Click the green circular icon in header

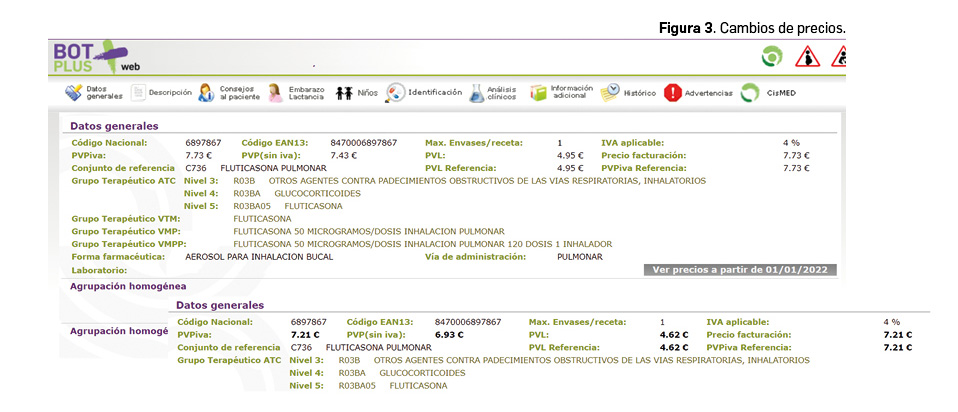click(770, 58)
